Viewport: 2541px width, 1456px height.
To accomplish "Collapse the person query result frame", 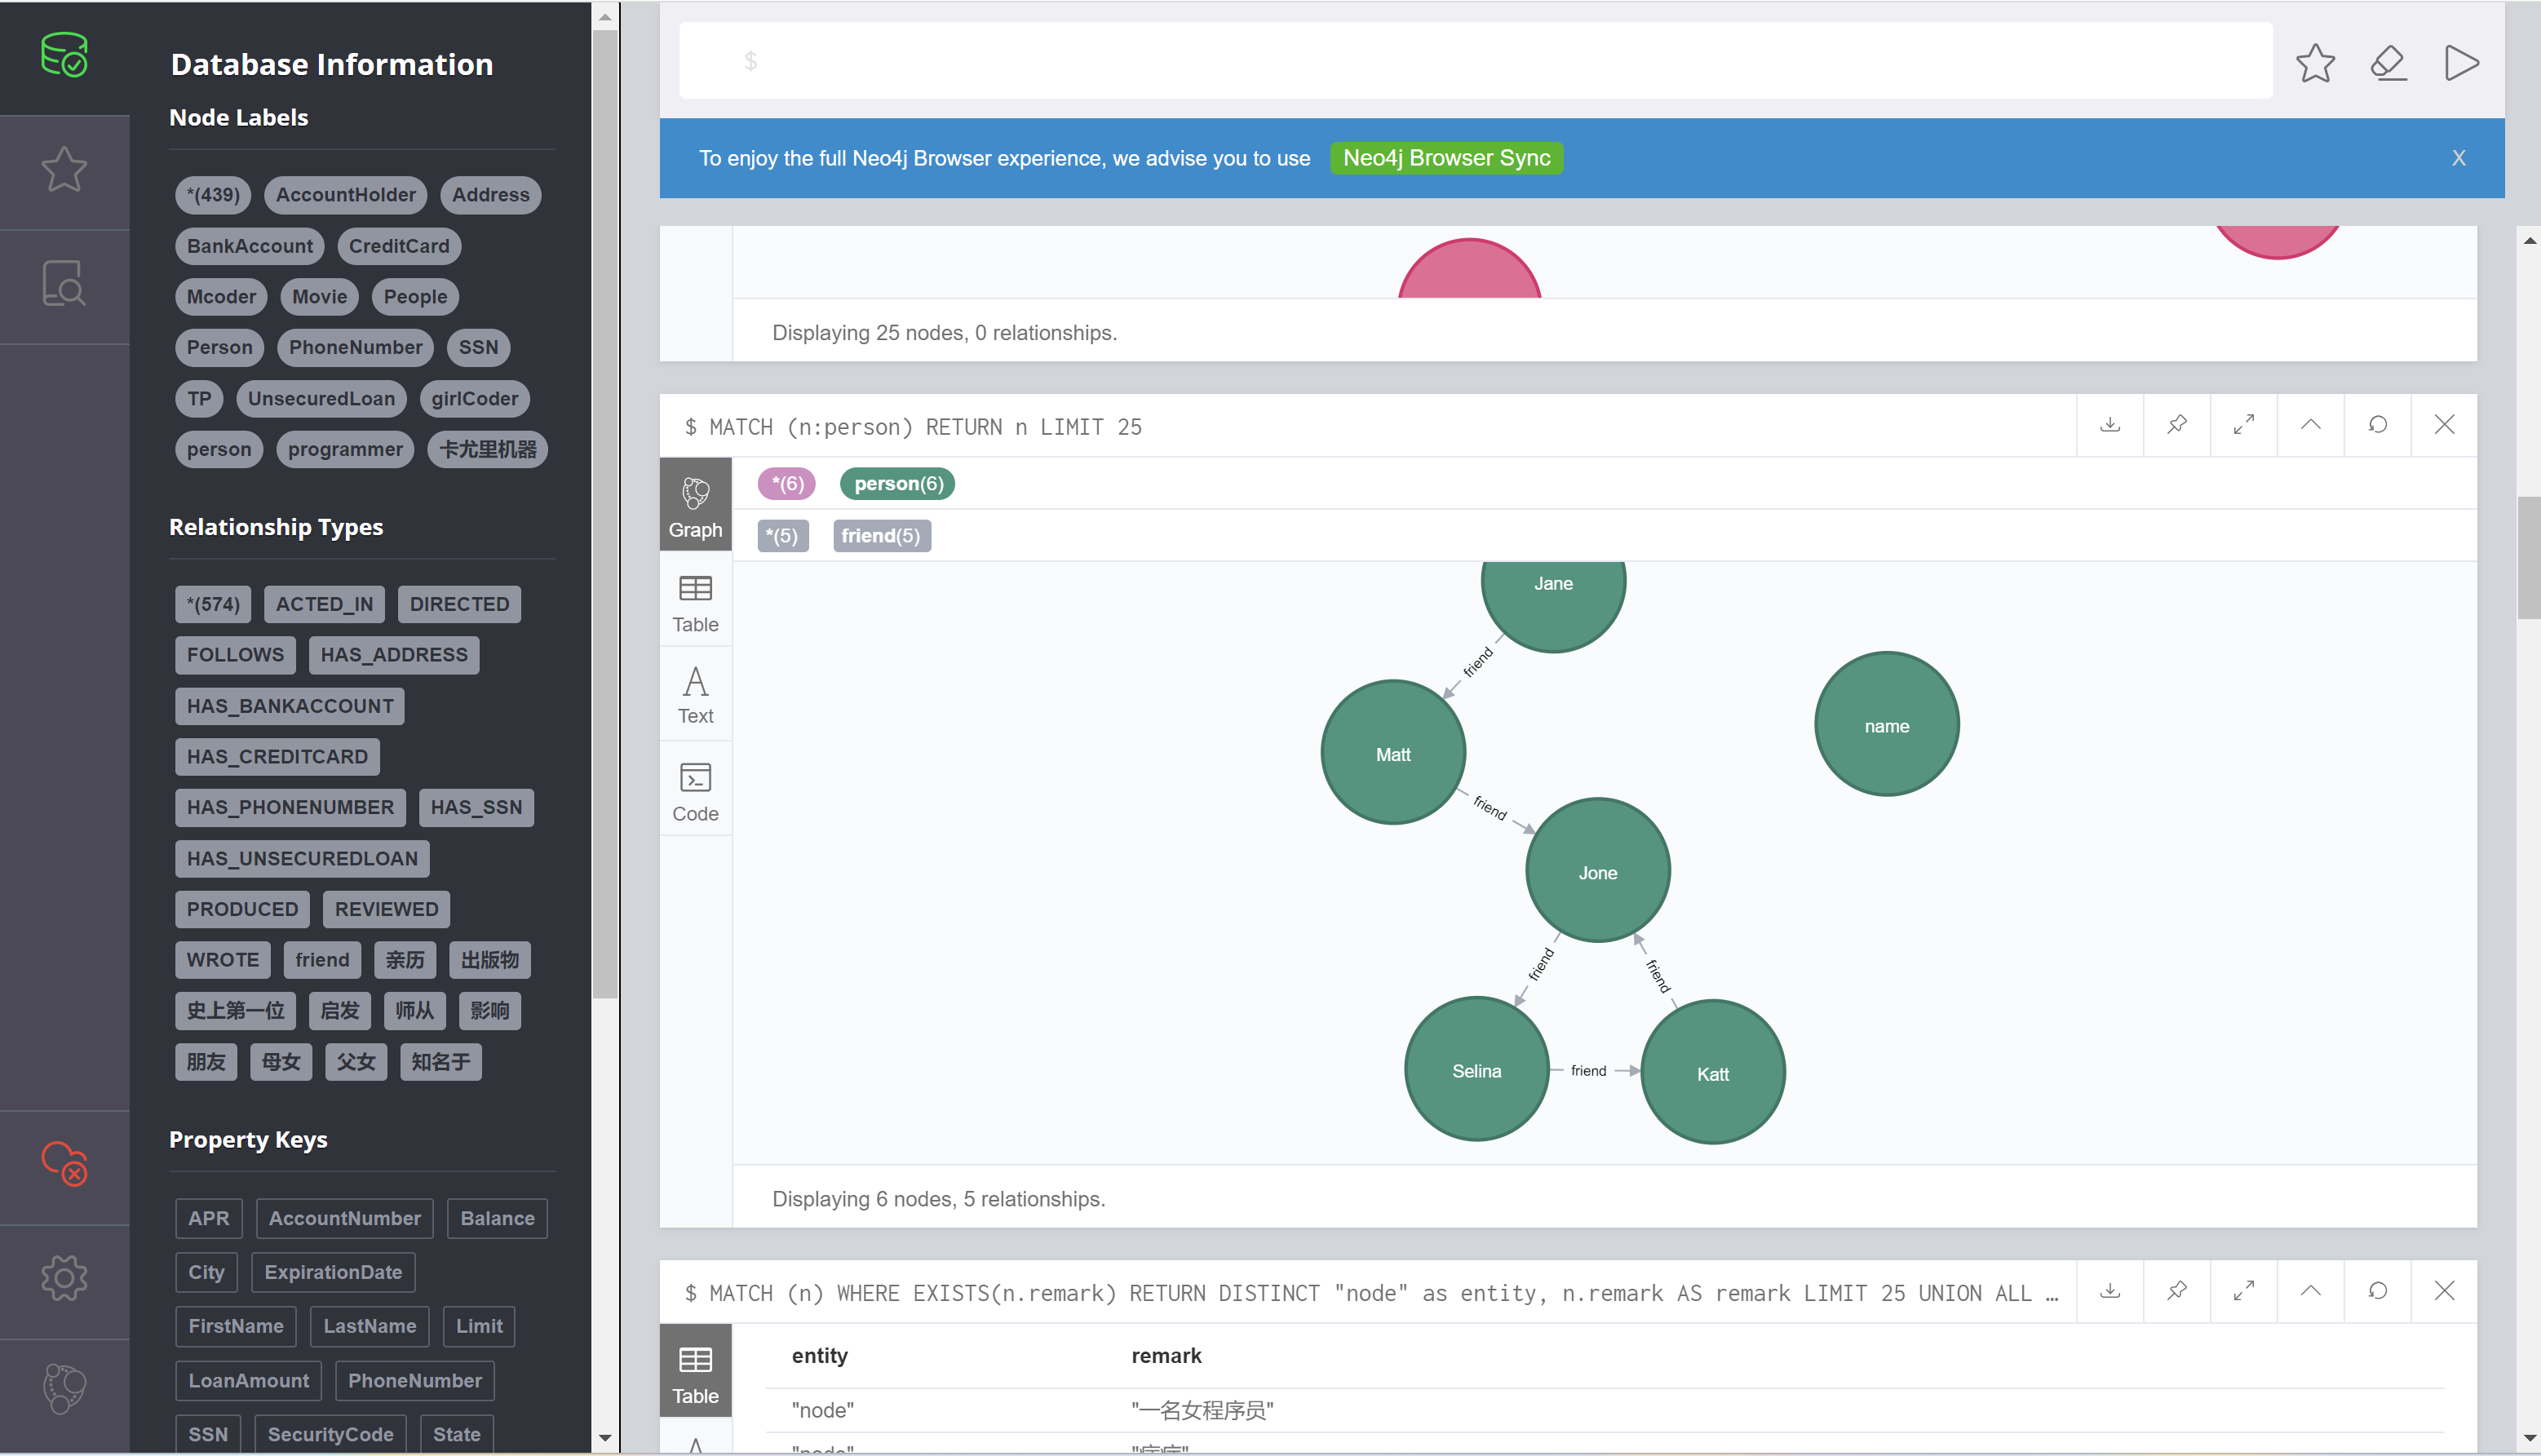I will (2311, 425).
